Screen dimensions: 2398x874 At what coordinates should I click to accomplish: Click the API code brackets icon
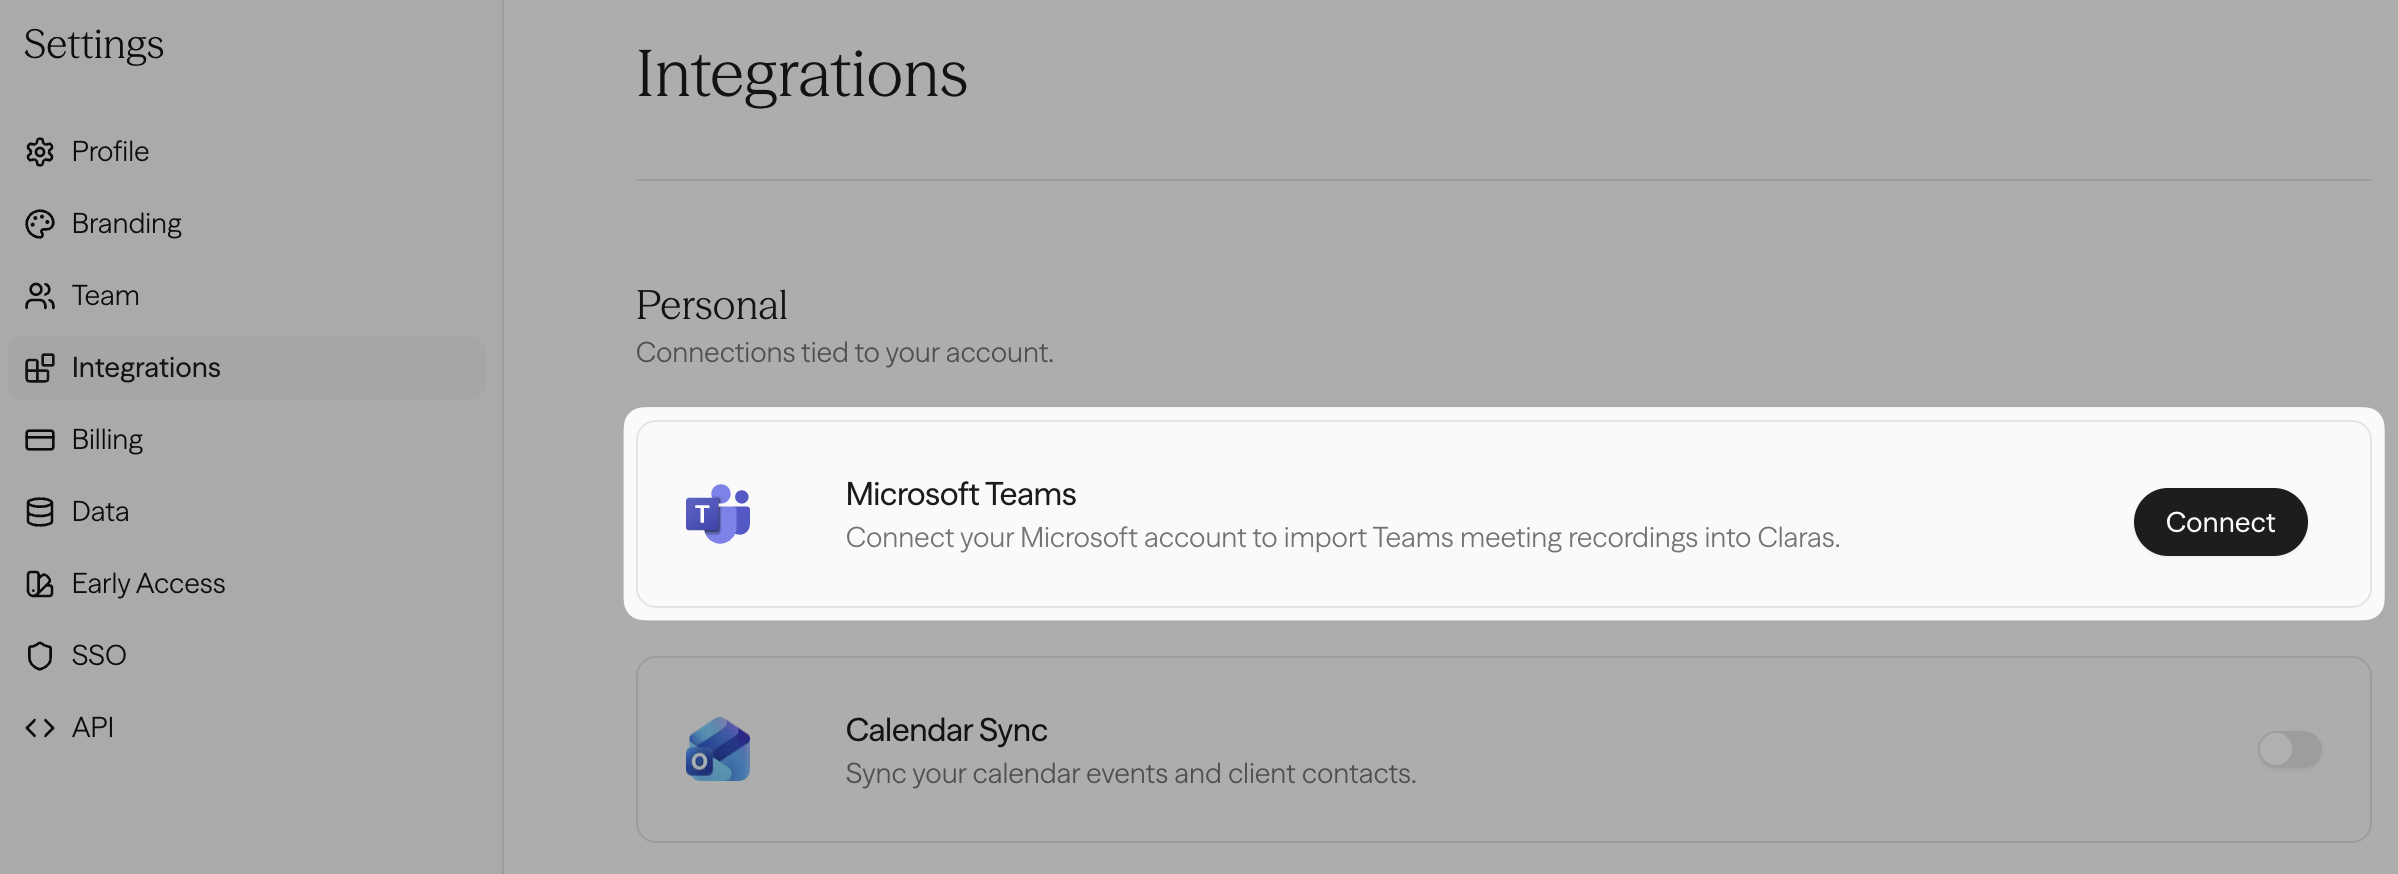tap(40, 728)
